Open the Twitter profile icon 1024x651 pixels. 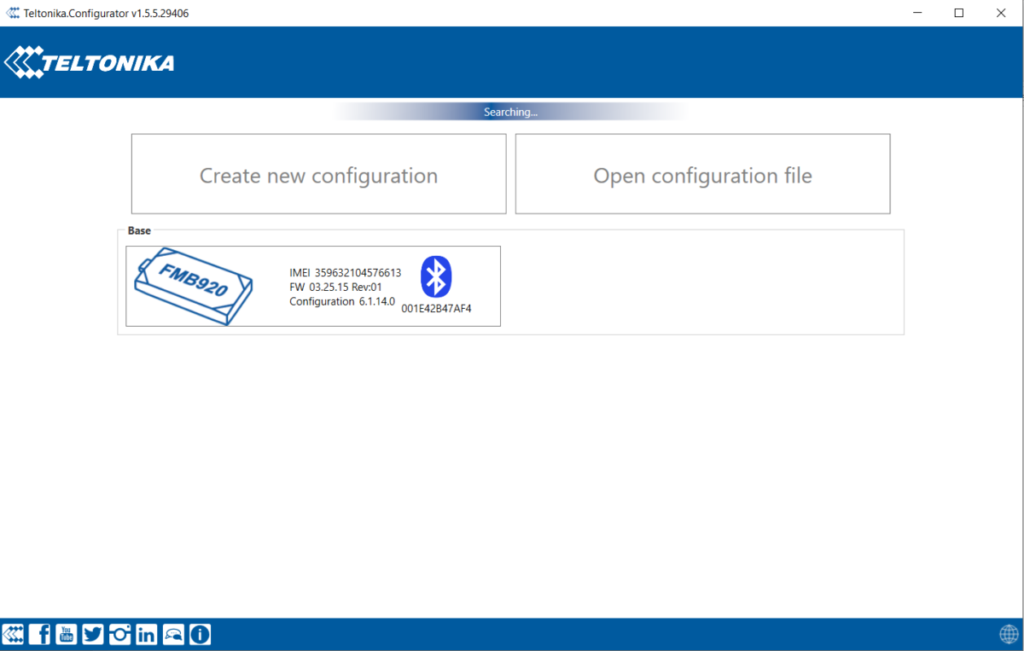pyautogui.click(x=93, y=634)
